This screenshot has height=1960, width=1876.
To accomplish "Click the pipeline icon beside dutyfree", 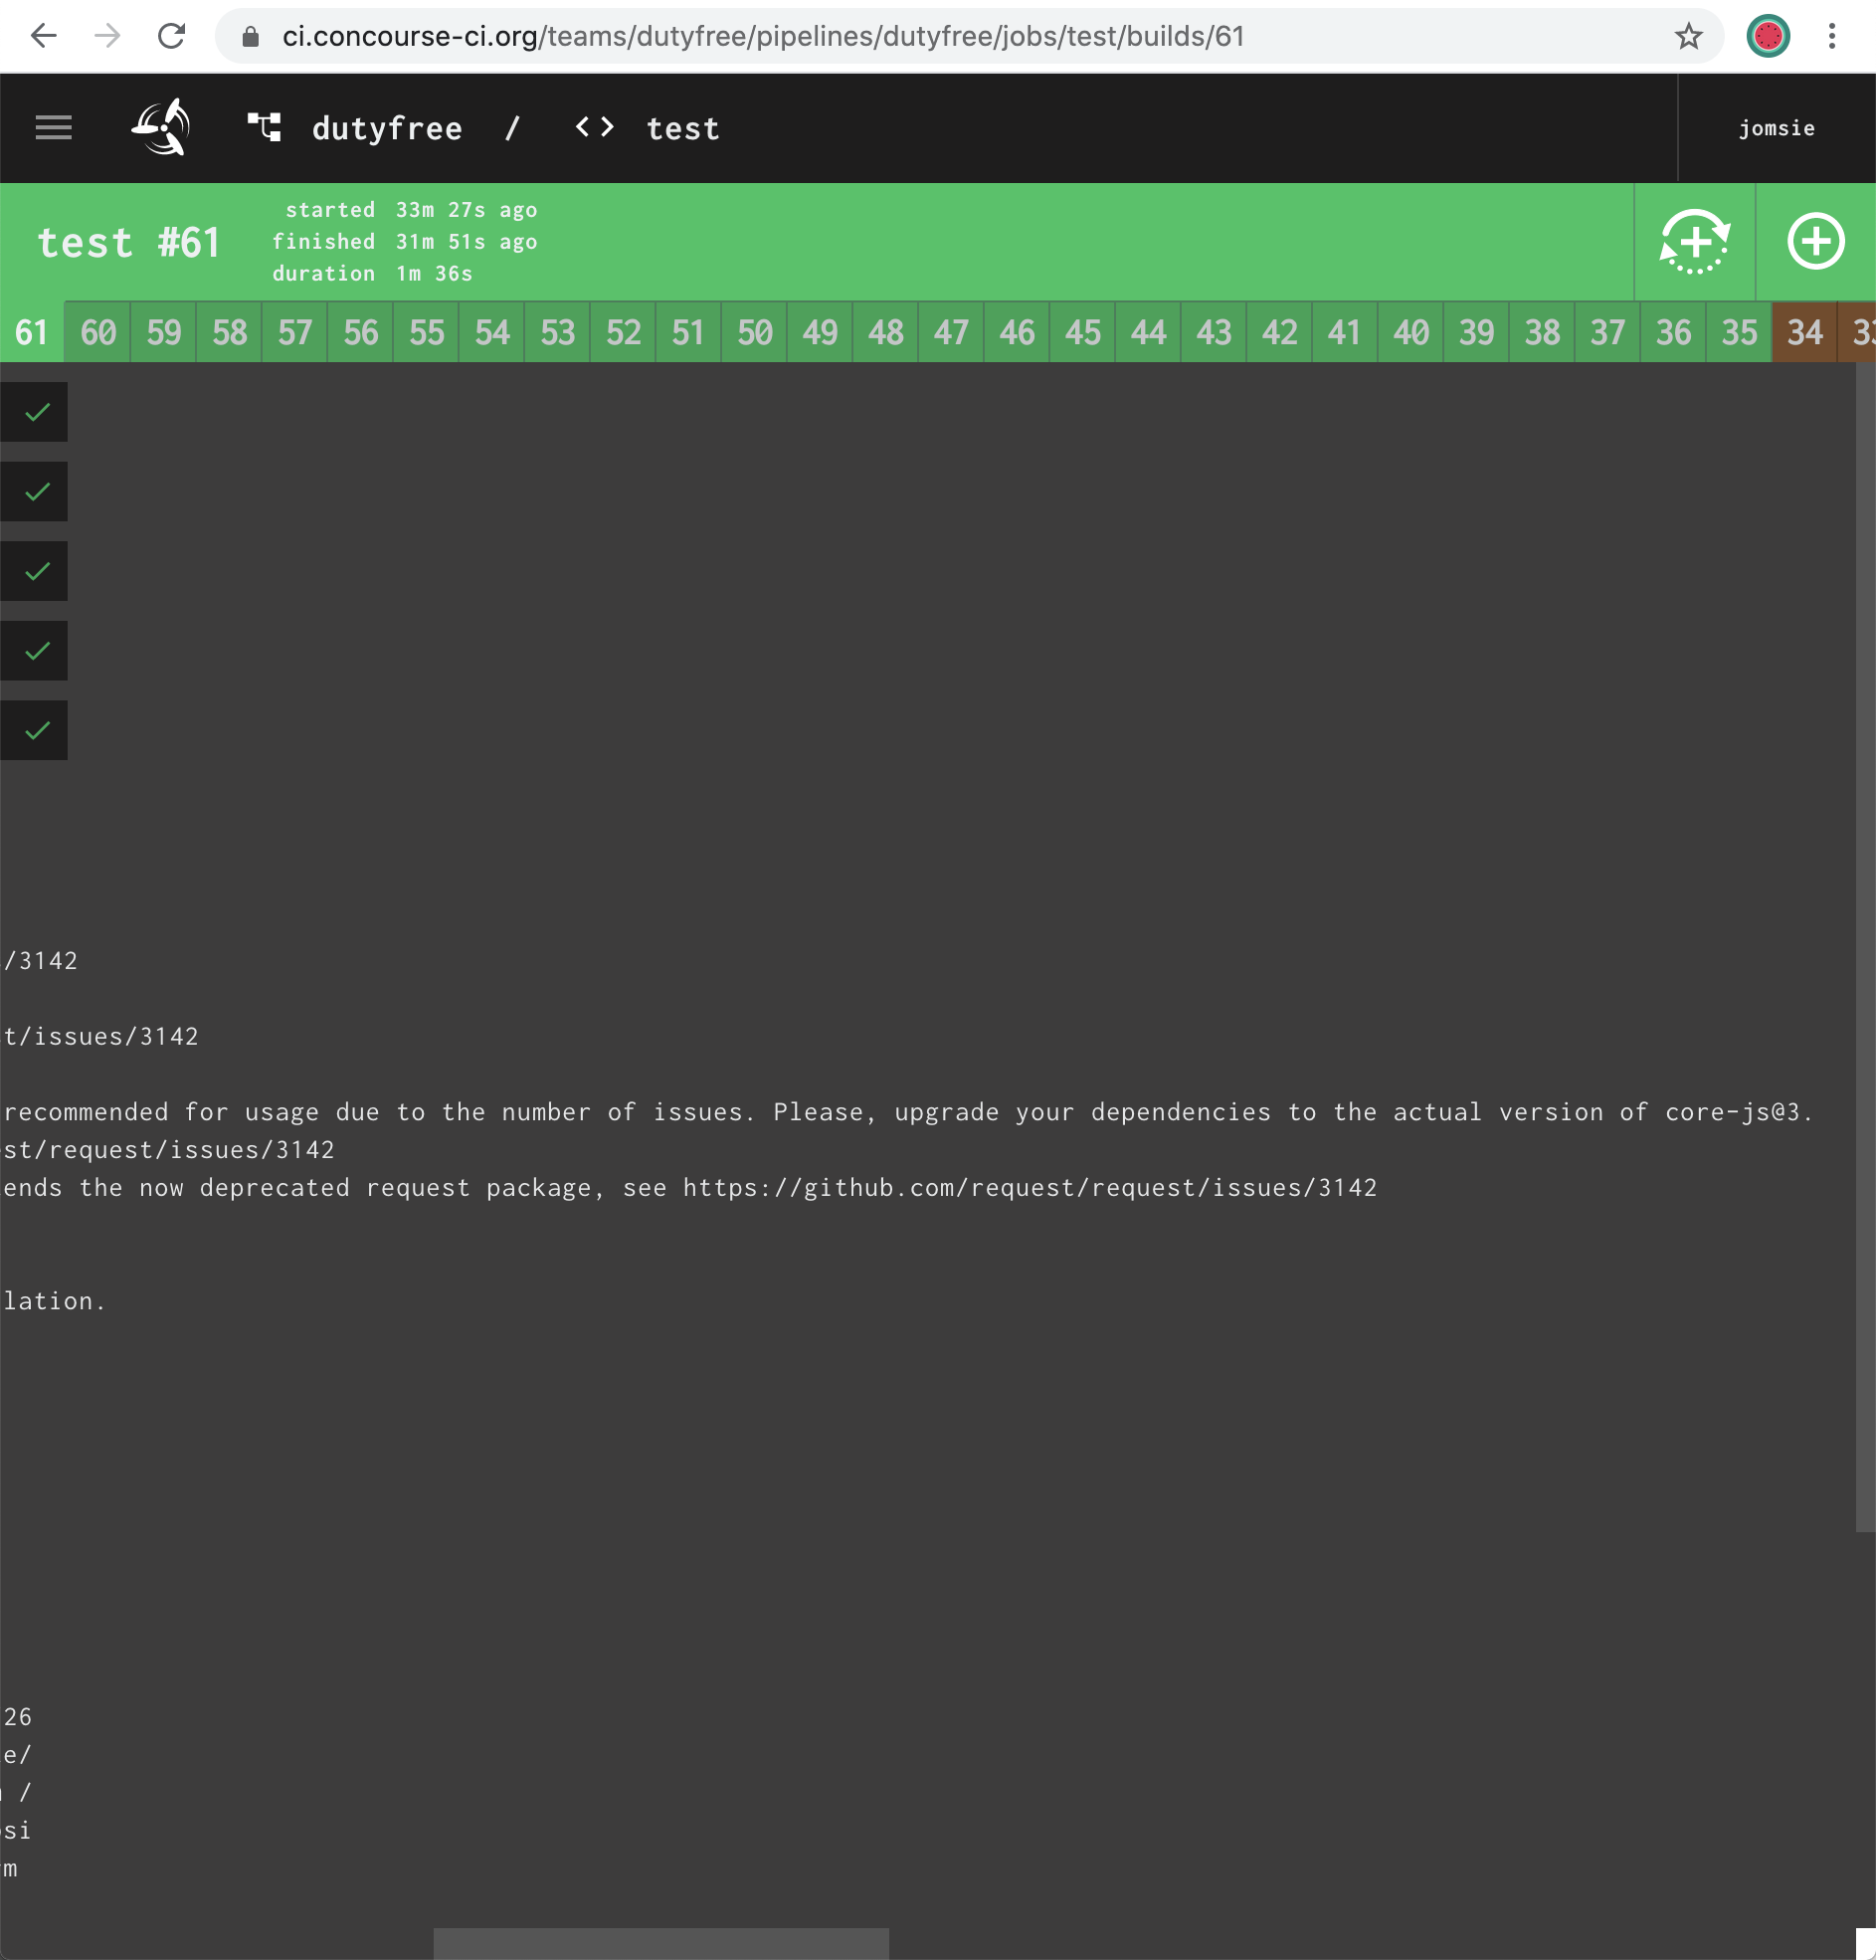I will click(x=265, y=127).
